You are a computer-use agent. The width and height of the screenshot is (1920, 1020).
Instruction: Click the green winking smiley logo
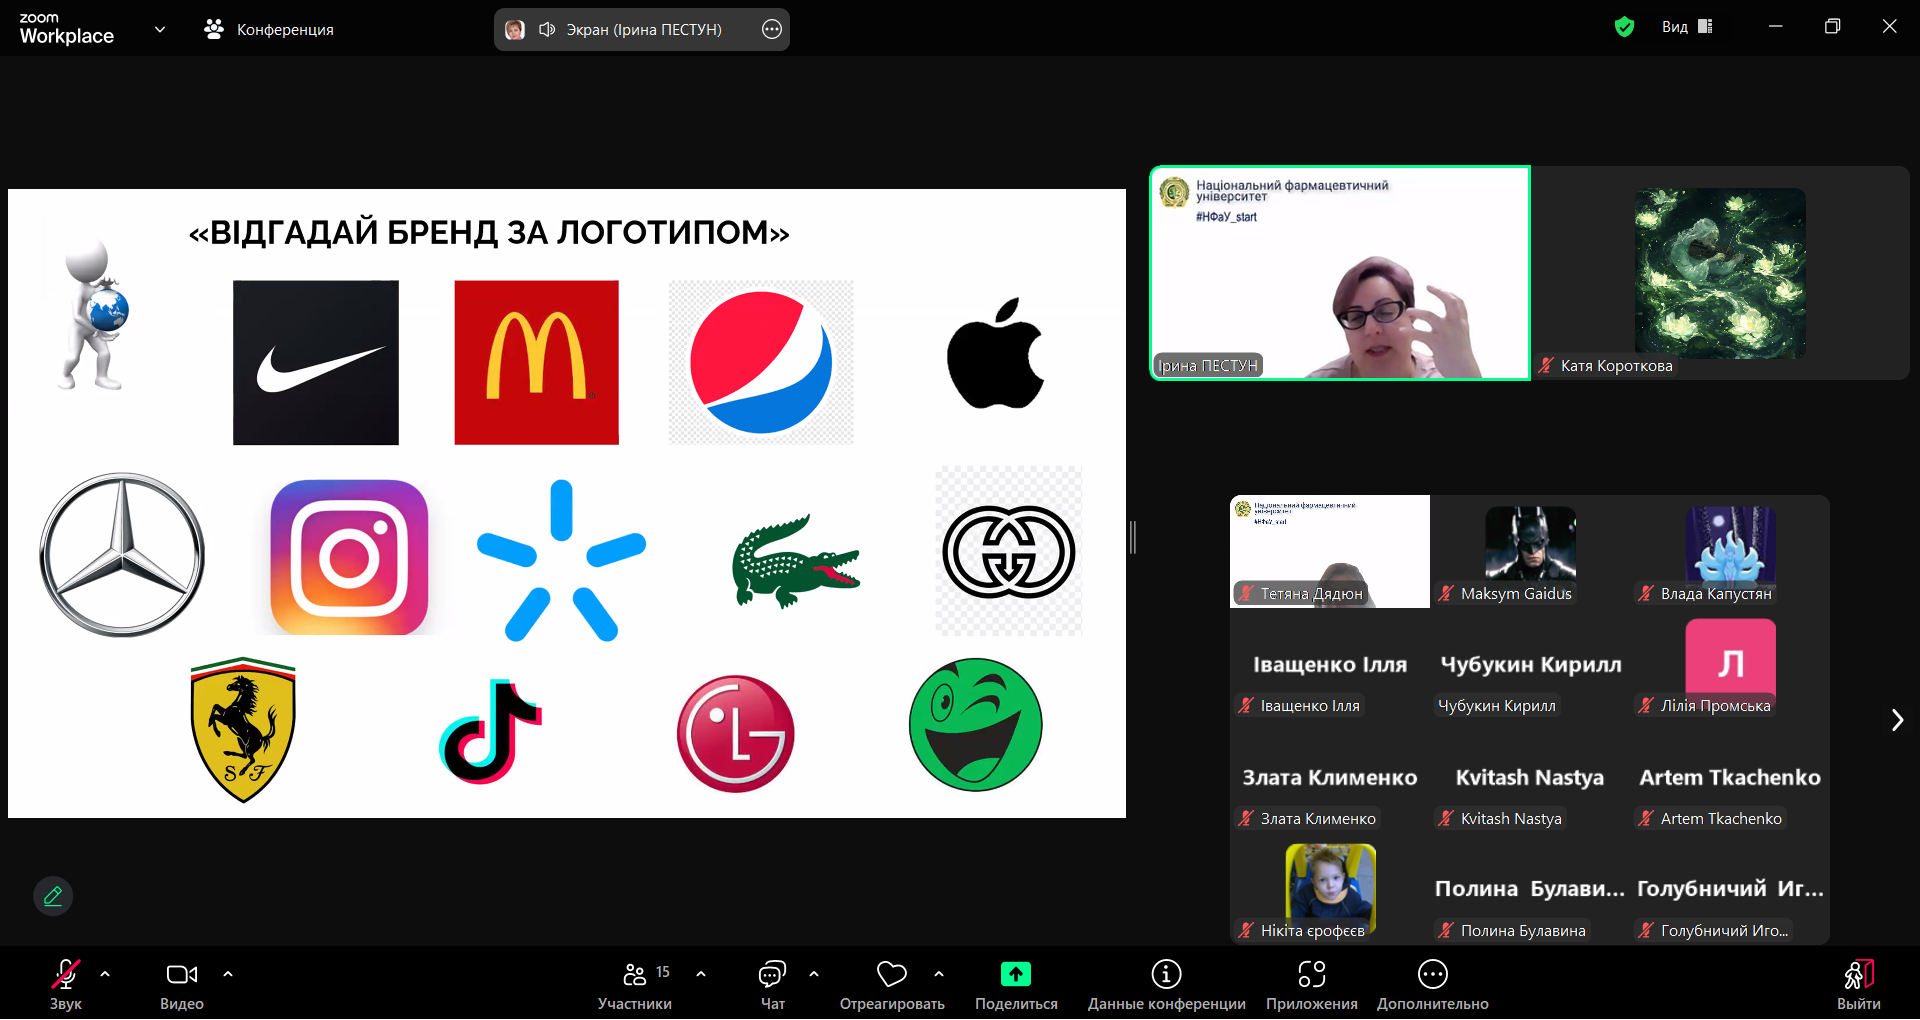[x=976, y=725]
